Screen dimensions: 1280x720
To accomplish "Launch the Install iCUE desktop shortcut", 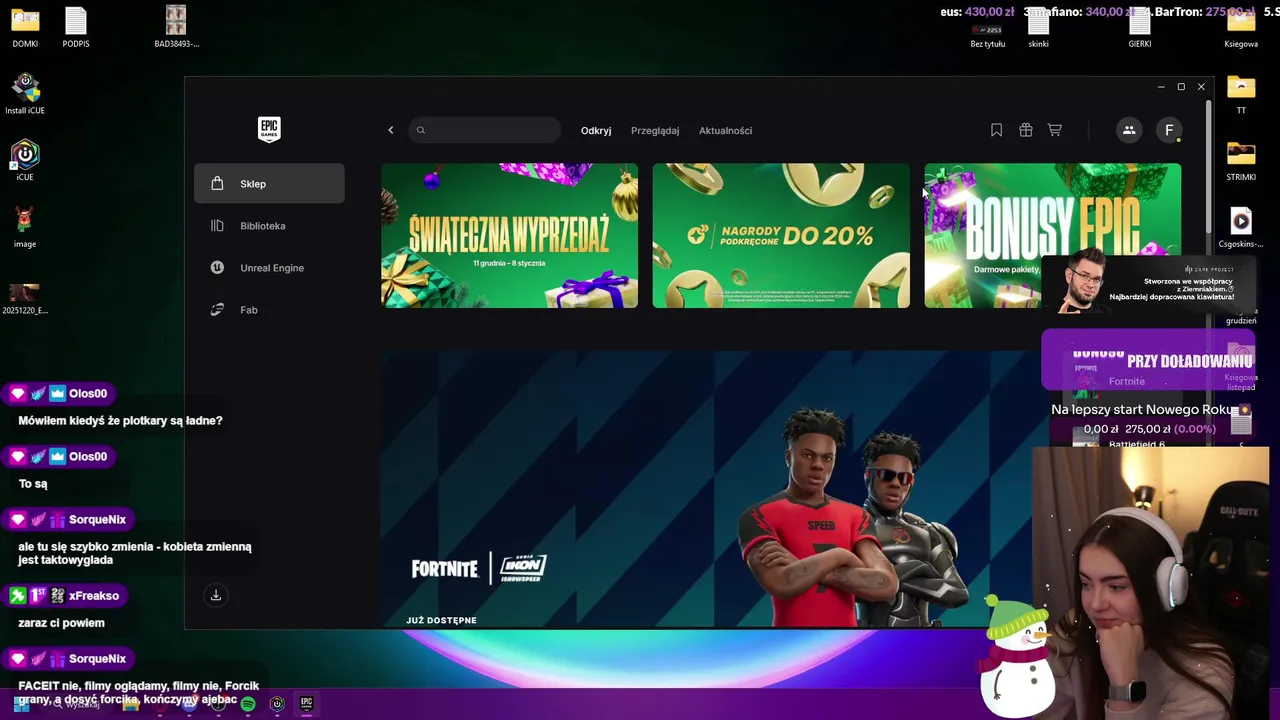I will click(x=25, y=95).
